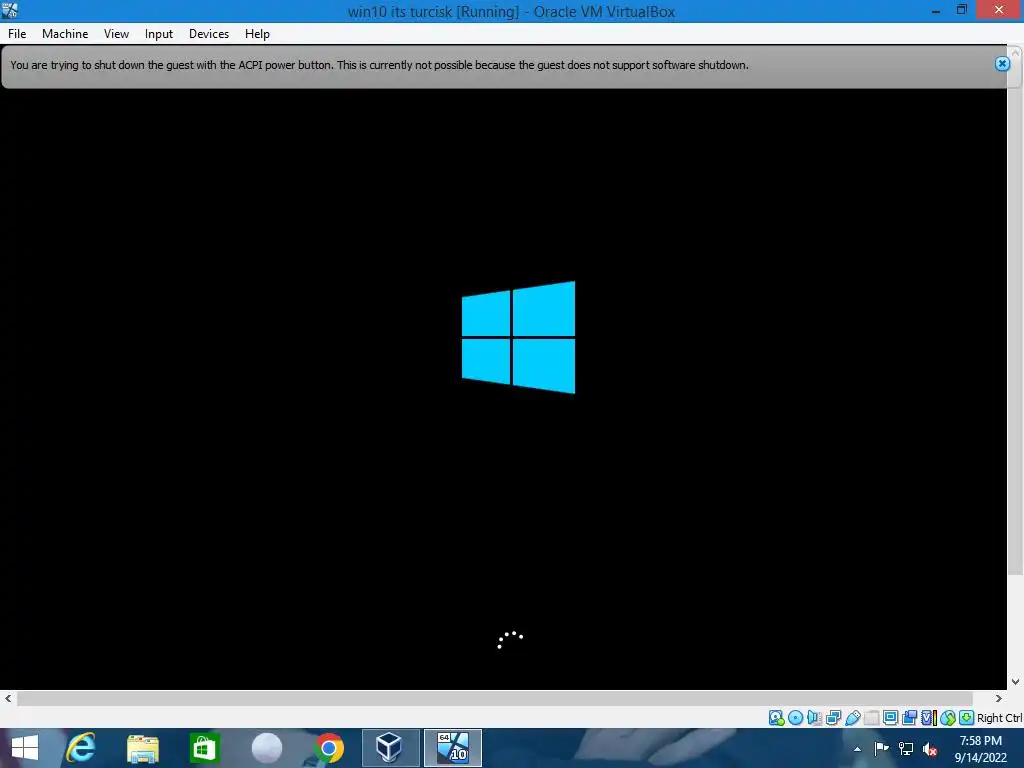Image resolution: width=1024 pixels, height=768 pixels.
Task: Click the vertical scrollbar thumb
Action: point(1016,318)
